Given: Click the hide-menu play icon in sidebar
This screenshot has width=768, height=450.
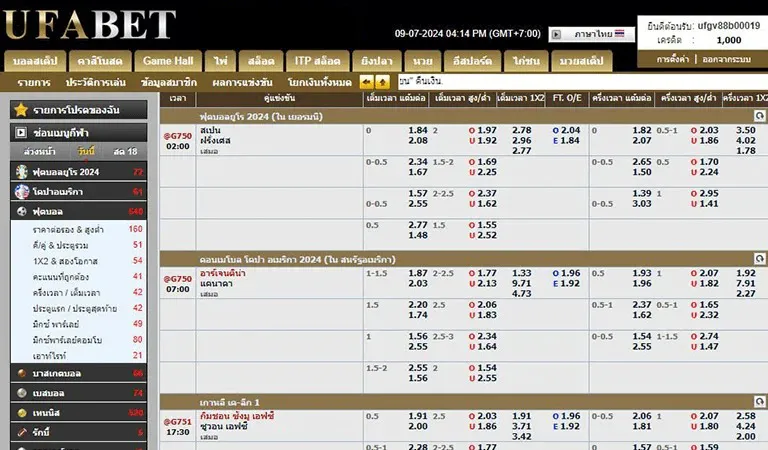Looking at the screenshot, I should tap(20, 131).
